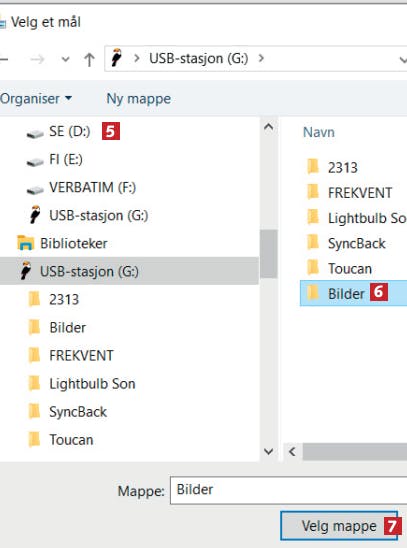Open Biblioteker in the navigation tree
This screenshot has width=407, height=548.
[x=63, y=244]
